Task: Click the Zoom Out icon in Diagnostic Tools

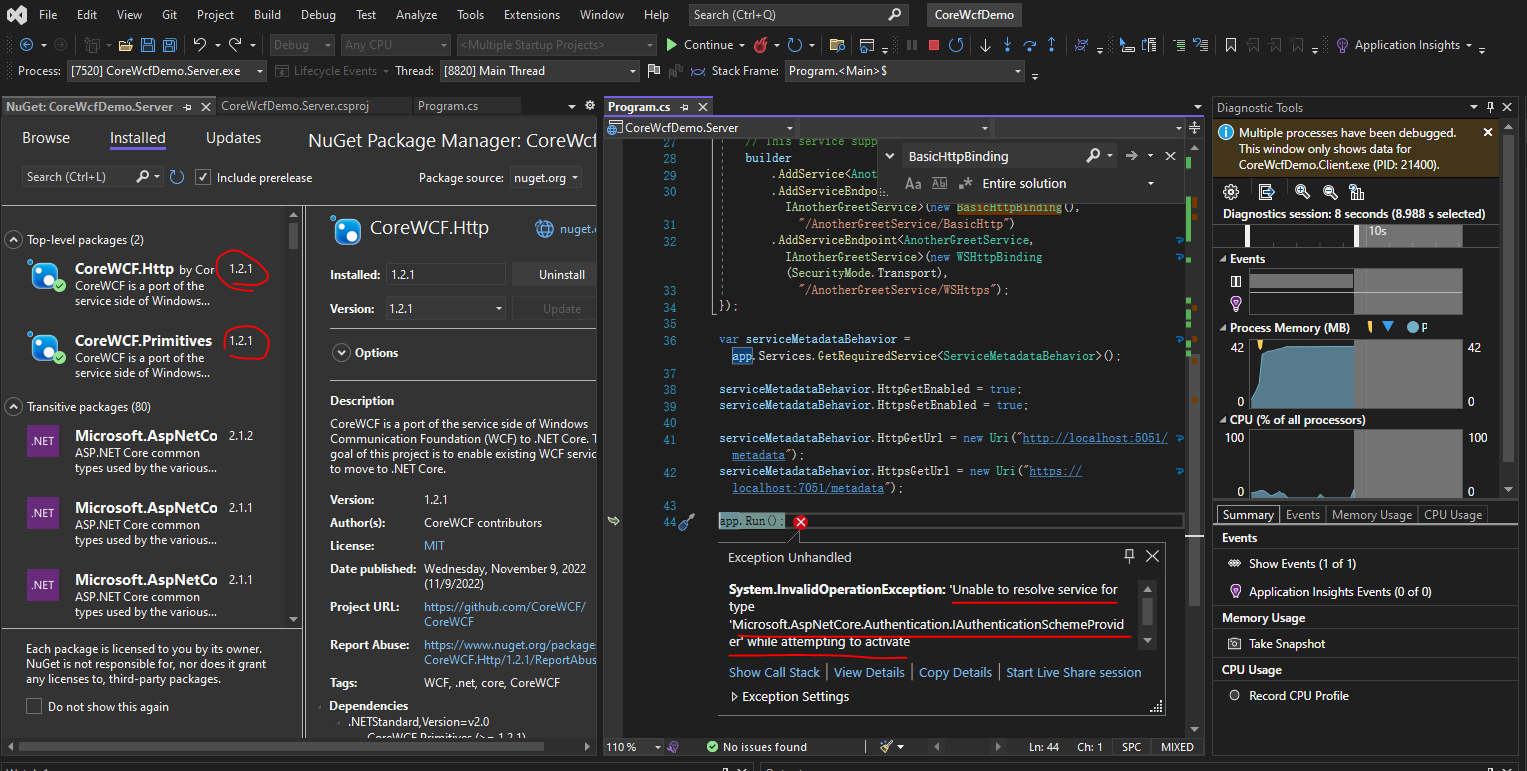Action: pos(1330,192)
